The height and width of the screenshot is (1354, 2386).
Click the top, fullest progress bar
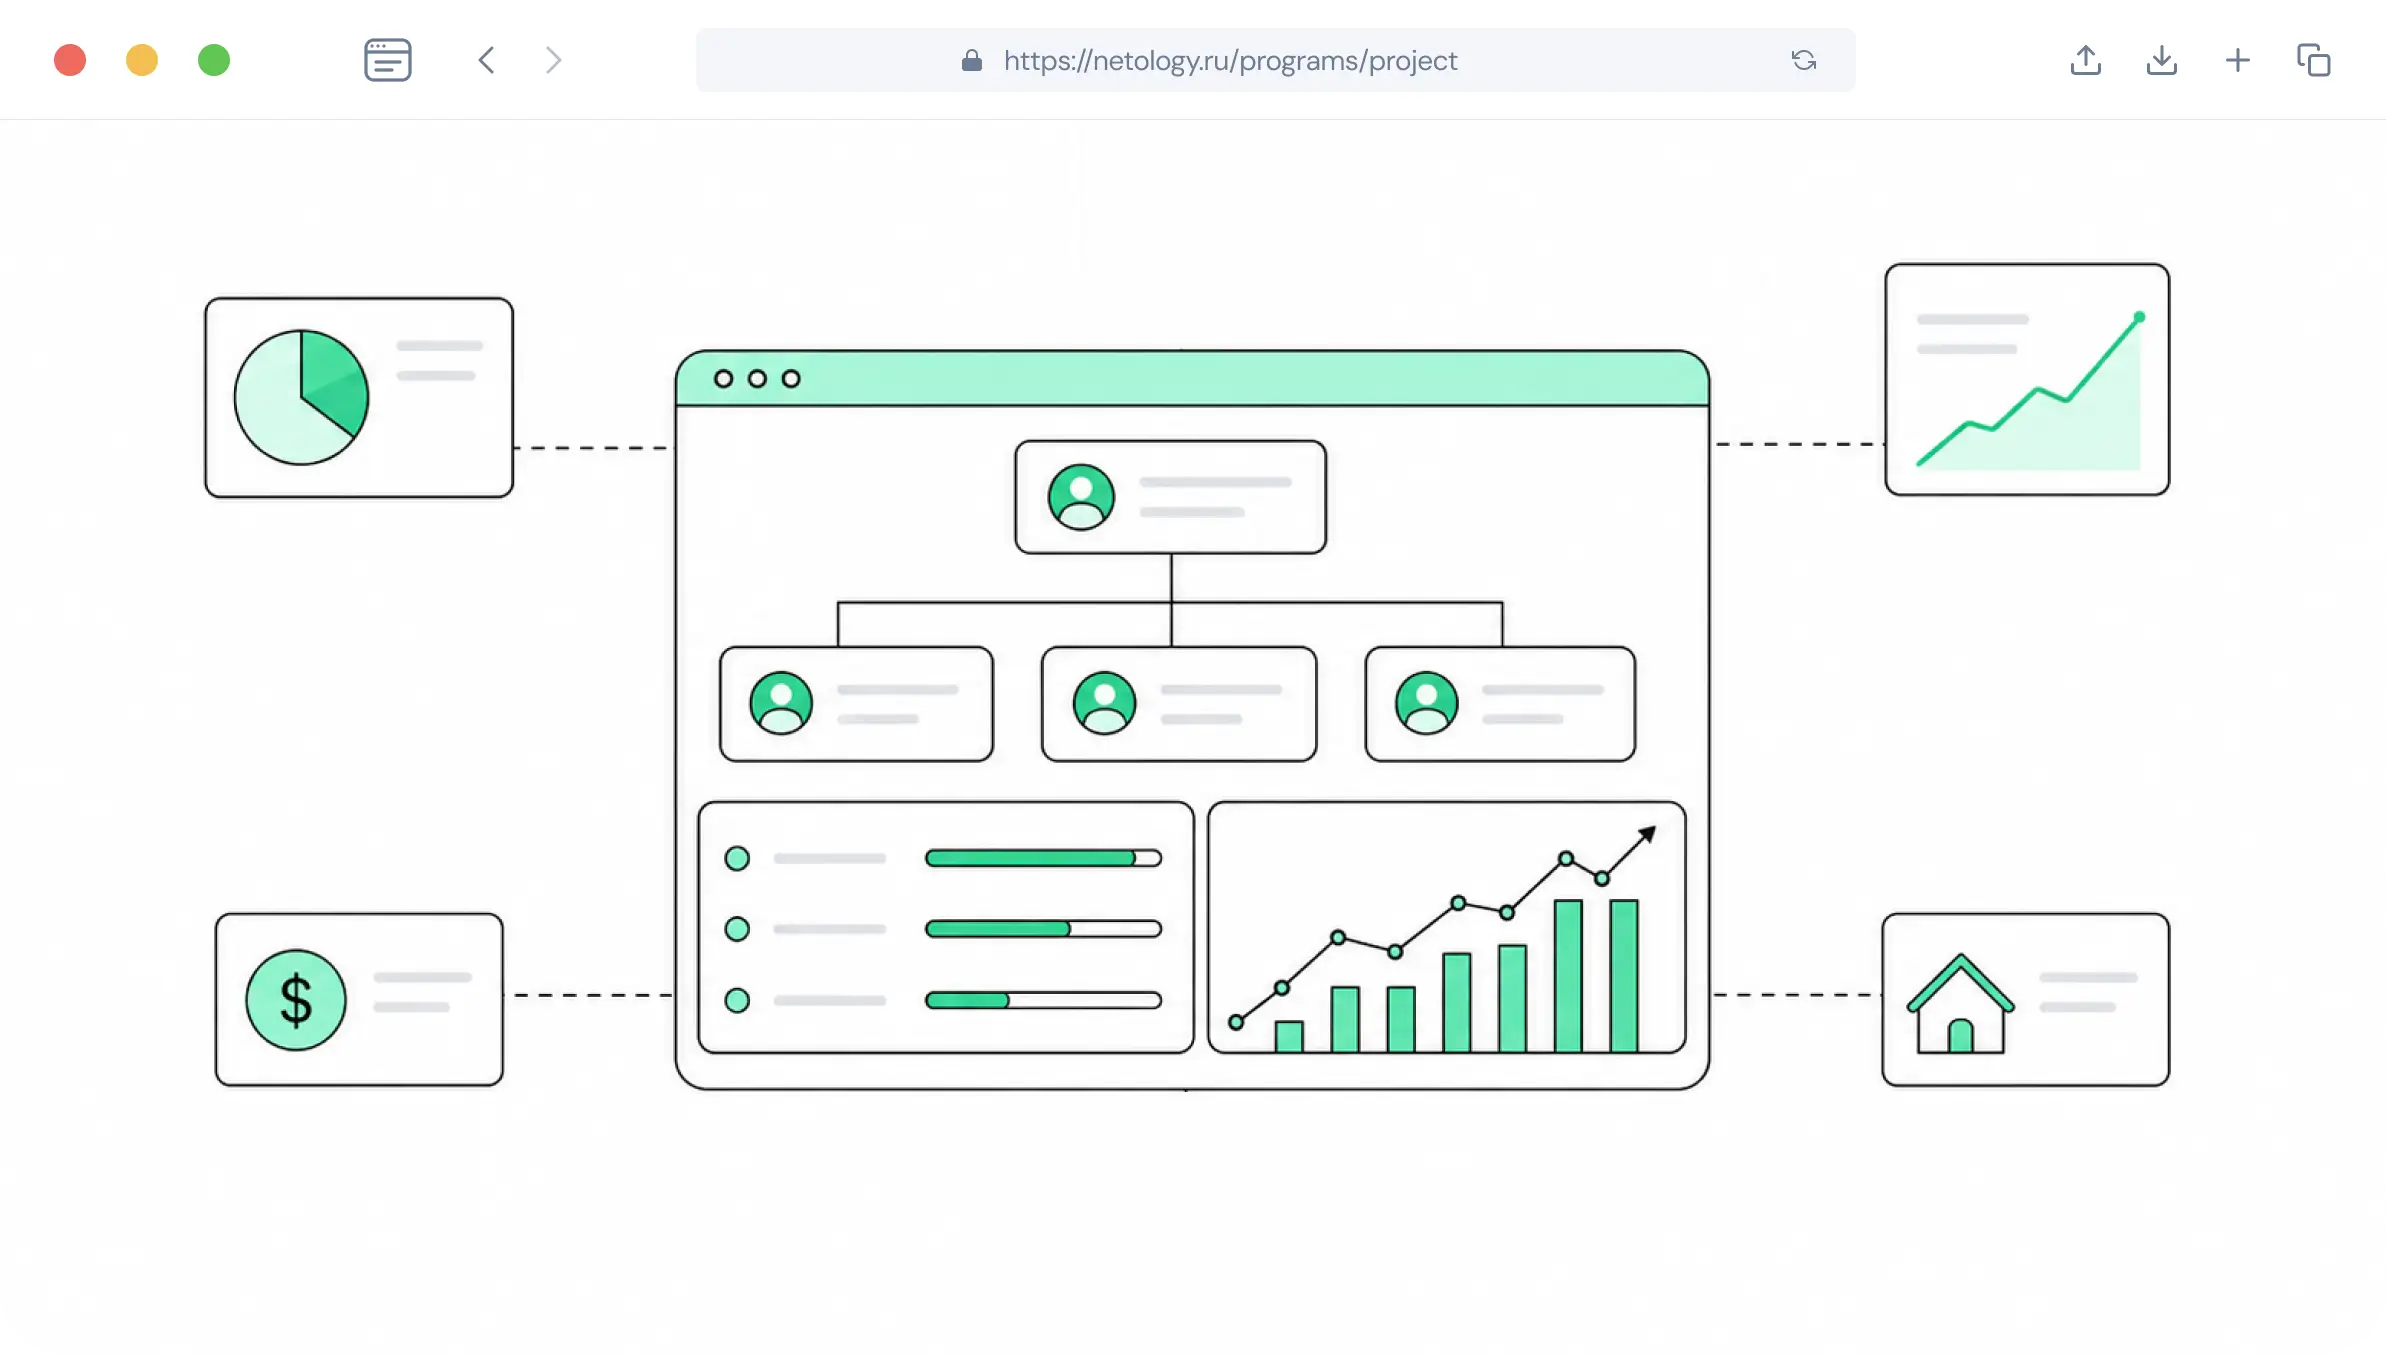[1043, 858]
